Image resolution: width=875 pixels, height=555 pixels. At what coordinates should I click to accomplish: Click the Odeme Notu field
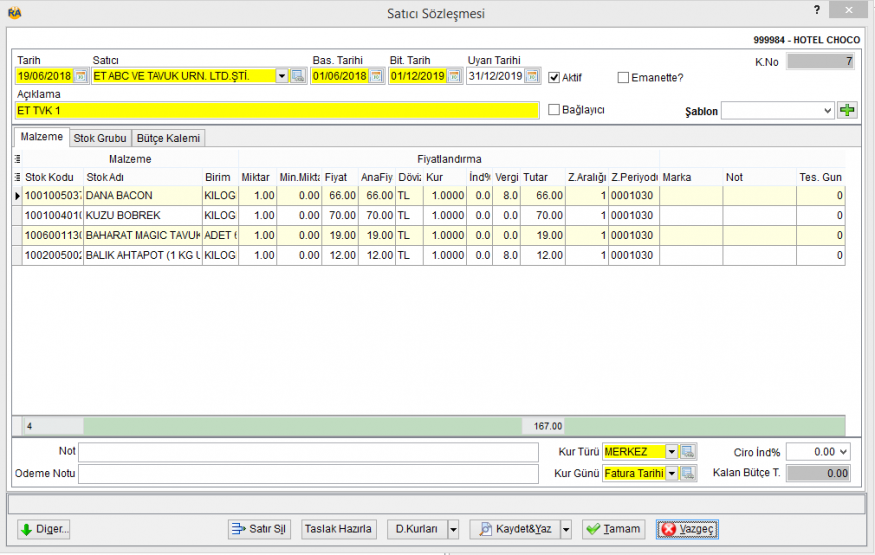tap(309, 473)
